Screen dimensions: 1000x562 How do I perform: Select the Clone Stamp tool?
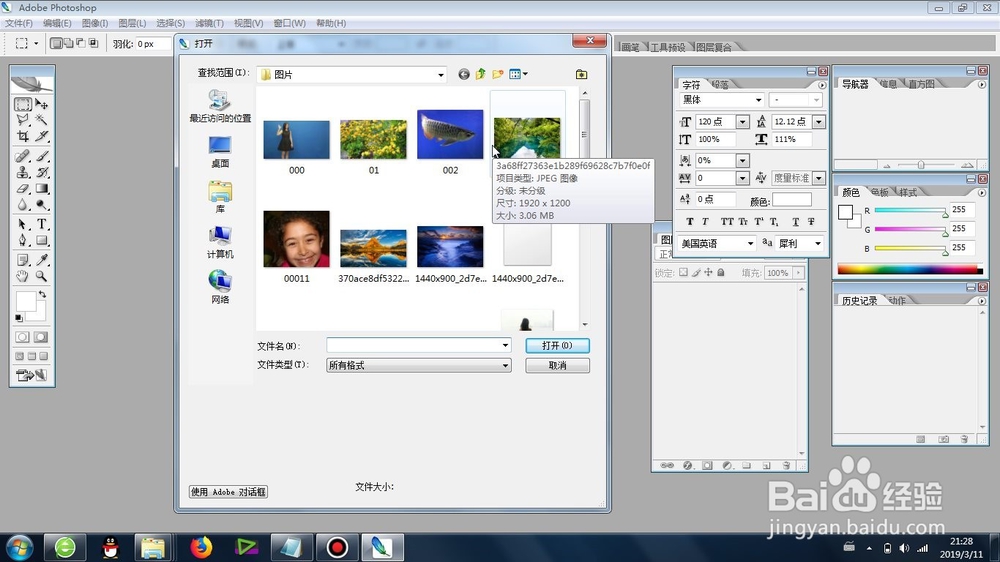[x=22, y=172]
